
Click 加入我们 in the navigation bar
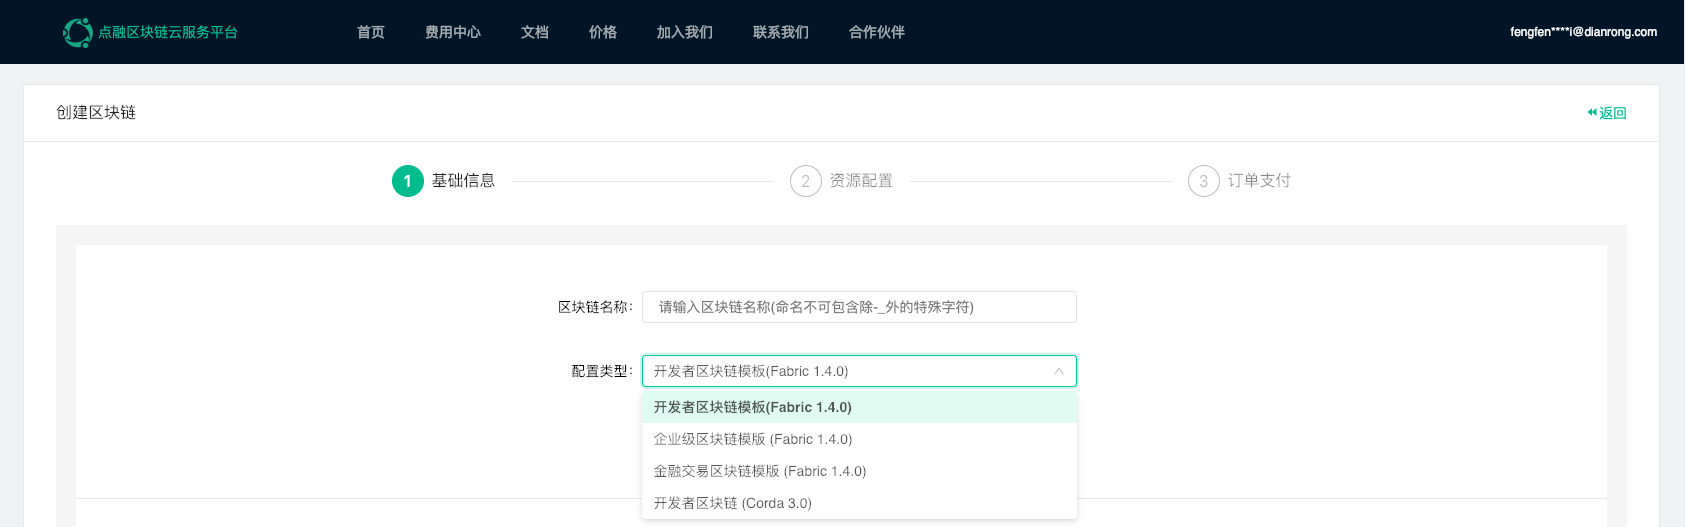(x=685, y=32)
